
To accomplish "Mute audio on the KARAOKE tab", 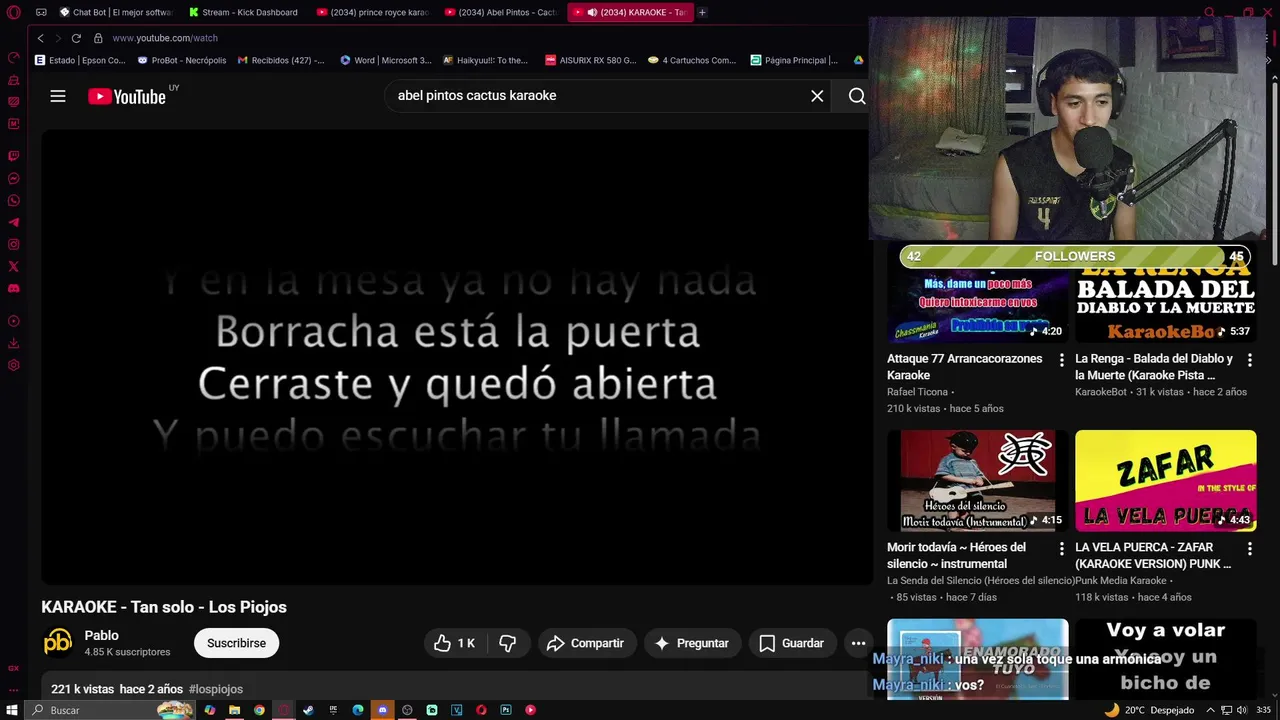I will click(592, 12).
